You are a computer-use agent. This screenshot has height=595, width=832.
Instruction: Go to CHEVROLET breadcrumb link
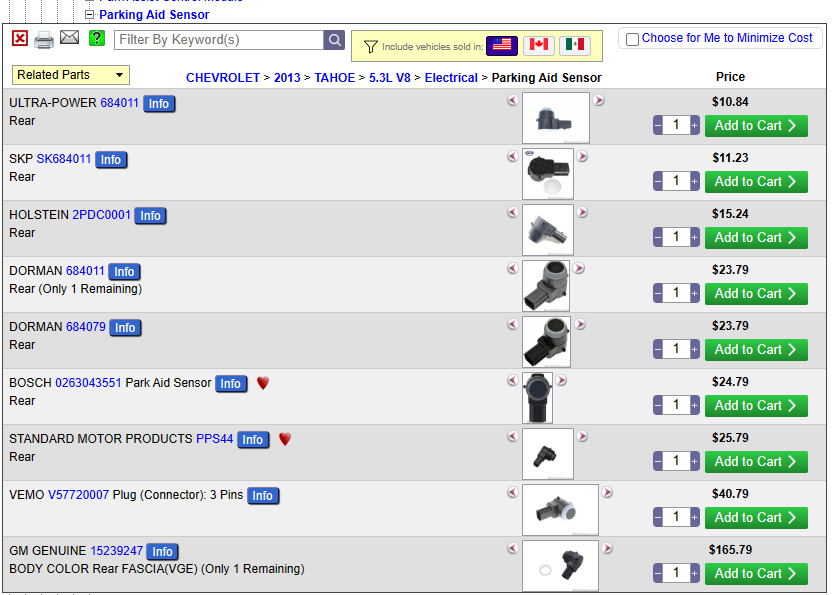tap(223, 78)
